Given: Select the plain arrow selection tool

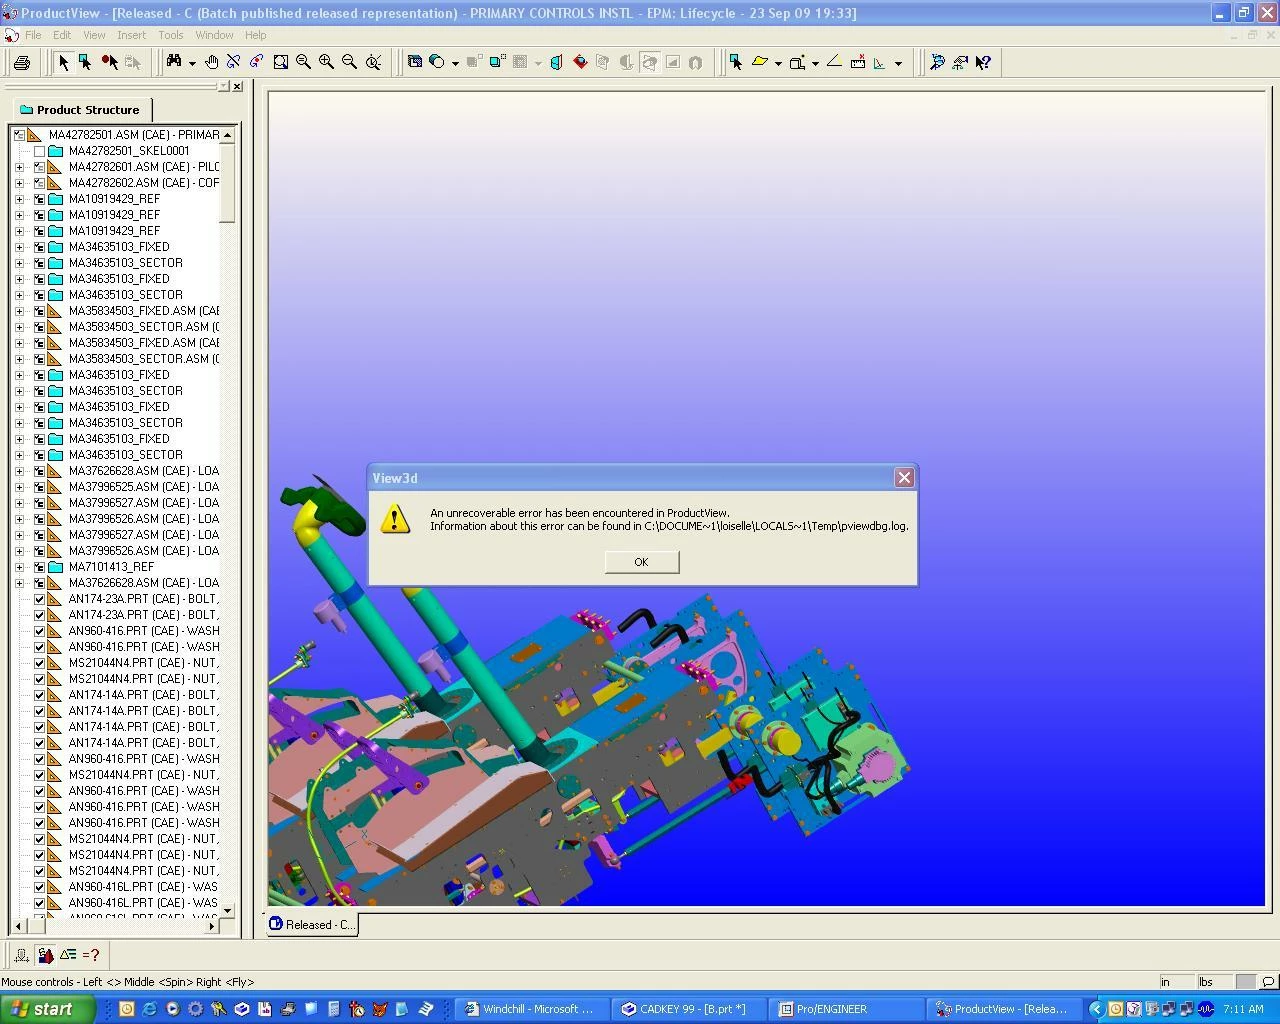Looking at the screenshot, I should coord(63,62).
